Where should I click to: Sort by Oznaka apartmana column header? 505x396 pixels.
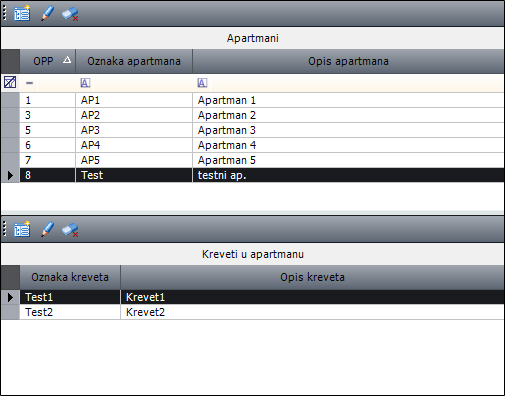click(x=134, y=61)
